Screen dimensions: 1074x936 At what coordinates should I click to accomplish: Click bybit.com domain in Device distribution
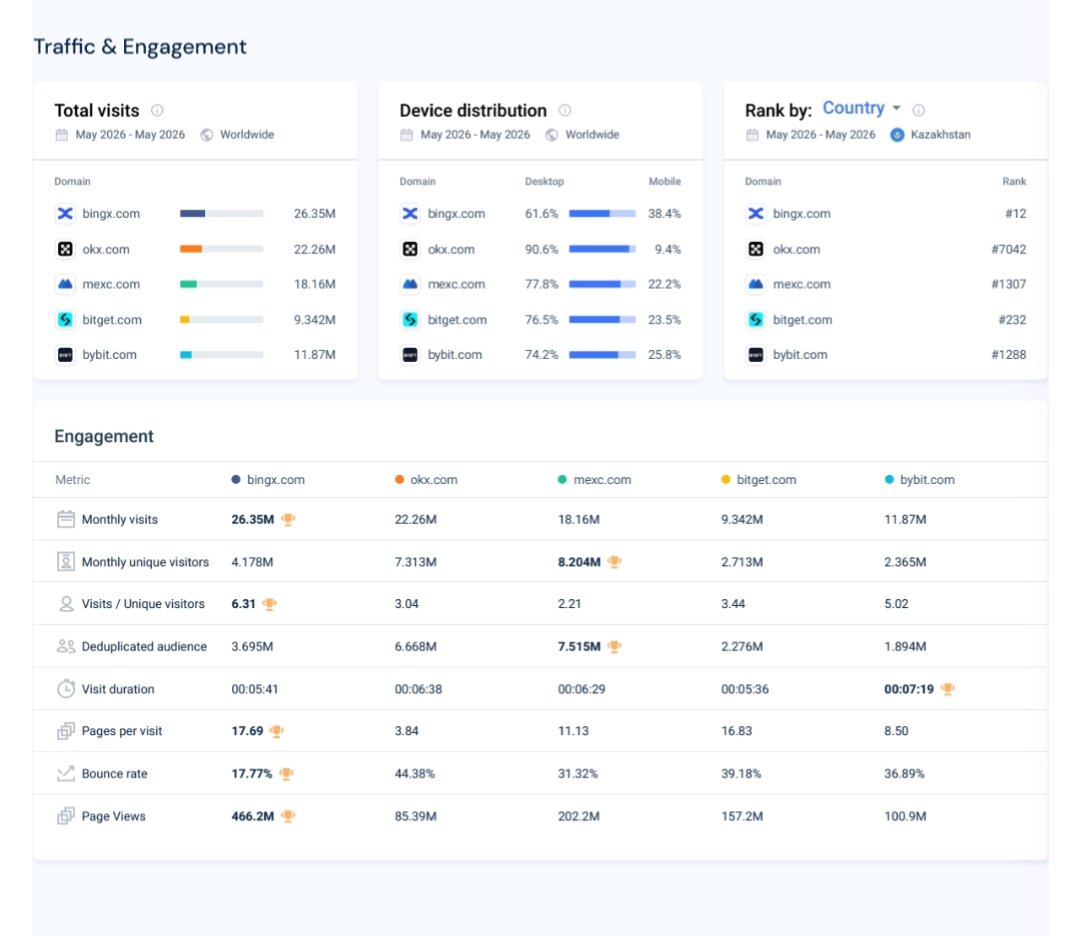point(455,355)
